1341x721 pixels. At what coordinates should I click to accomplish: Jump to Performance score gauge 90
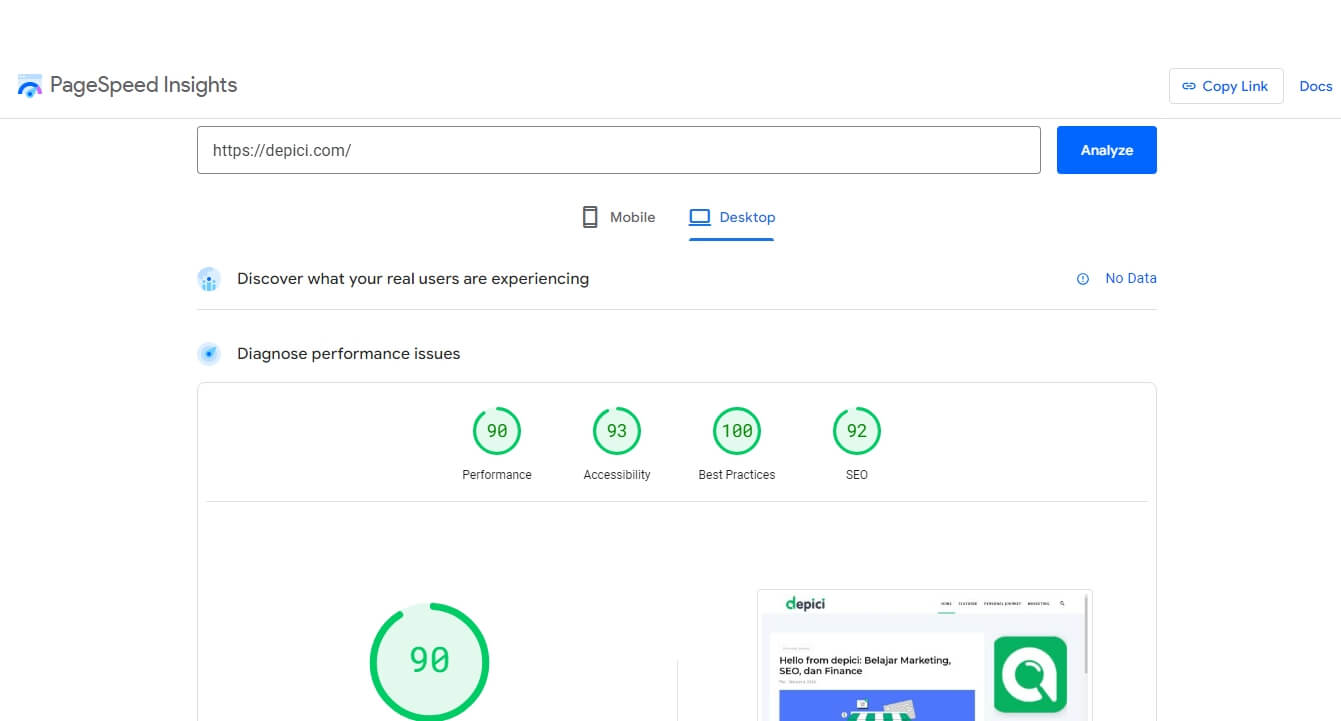tap(497, 431)
